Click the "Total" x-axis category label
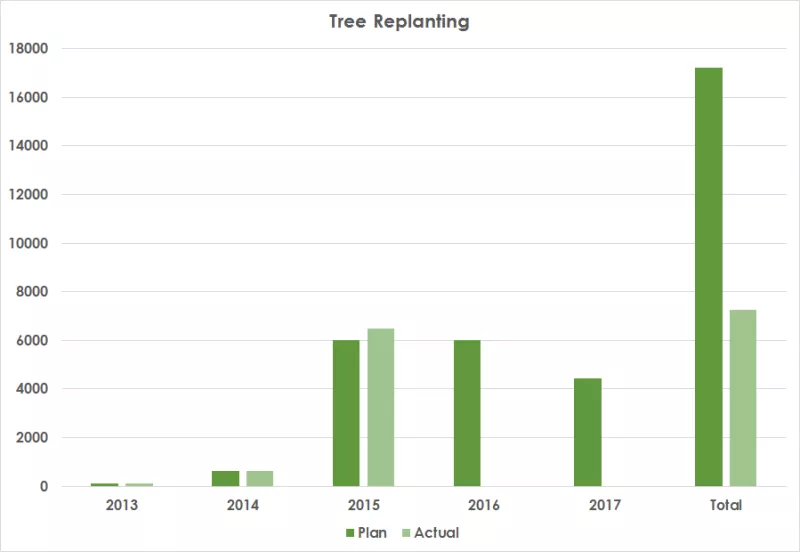Viewport: 800px width, 552px height. 726,506
